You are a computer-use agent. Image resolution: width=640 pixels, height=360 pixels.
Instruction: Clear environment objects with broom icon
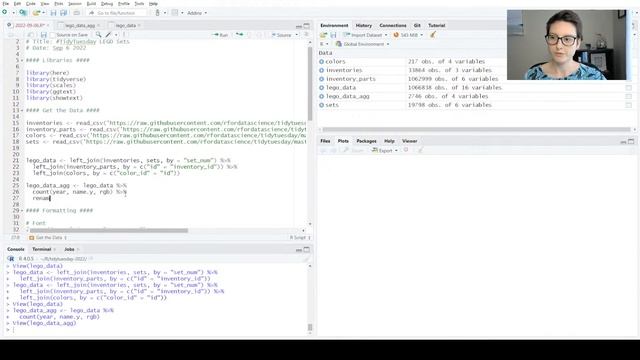click(433, 35)
